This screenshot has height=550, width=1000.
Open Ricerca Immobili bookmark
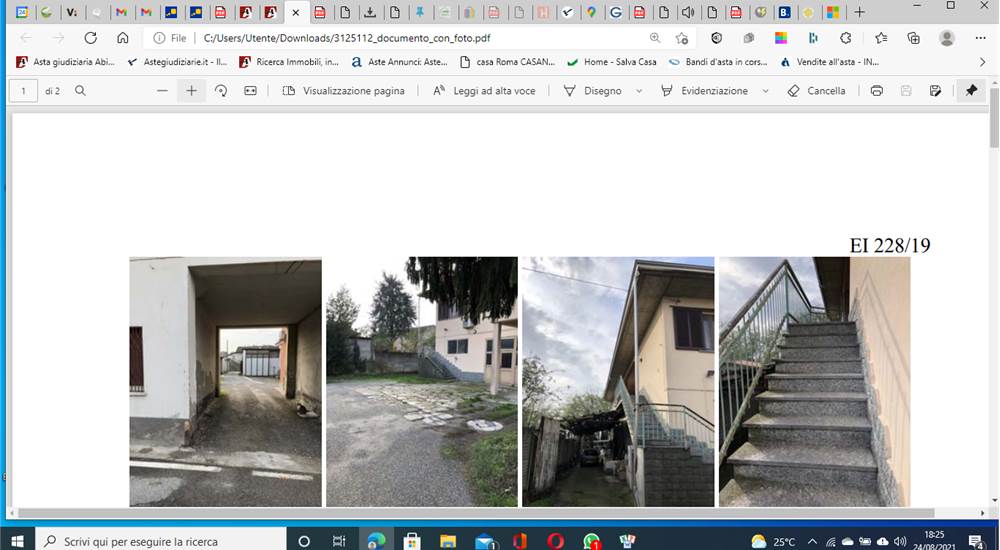pos(289,62)
